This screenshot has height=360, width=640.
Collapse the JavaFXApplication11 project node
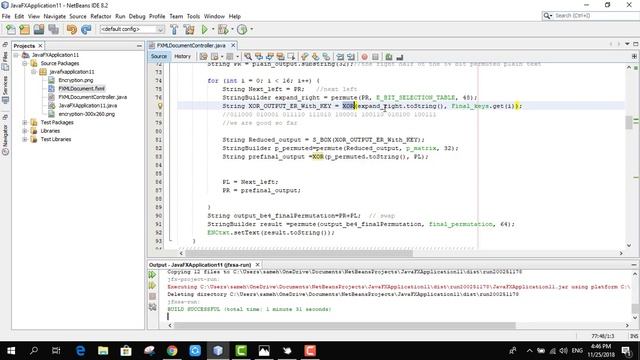coord(16,55)
